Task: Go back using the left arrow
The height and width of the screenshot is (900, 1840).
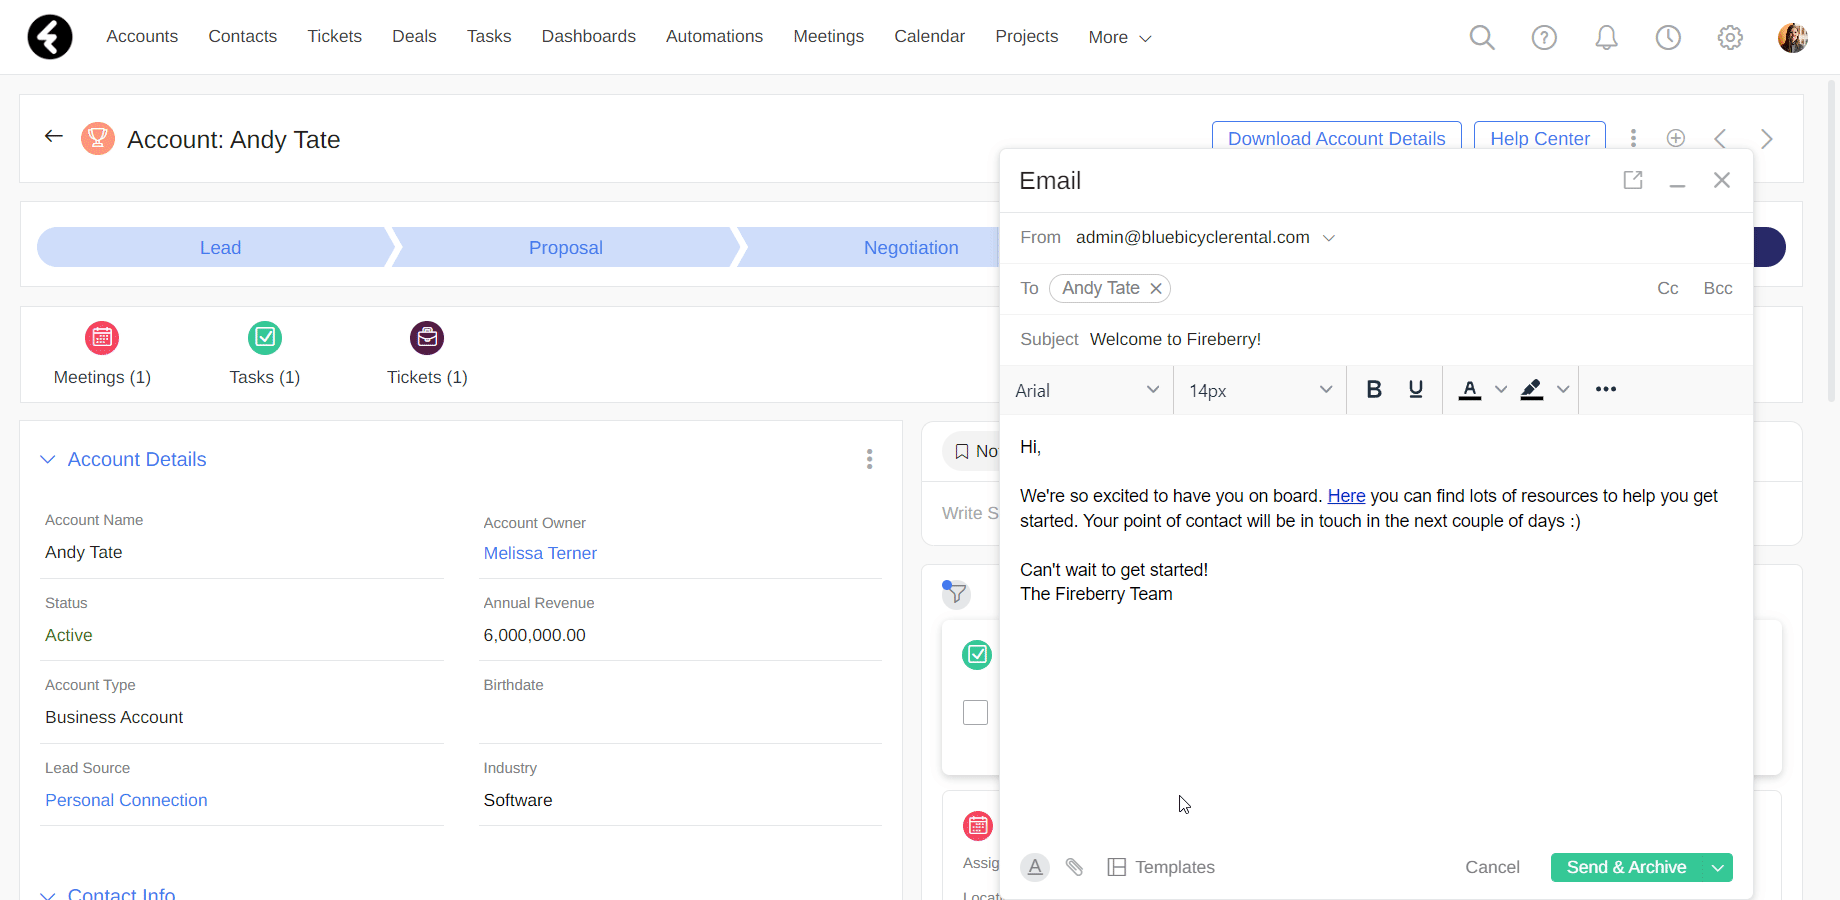Action: 54,136
